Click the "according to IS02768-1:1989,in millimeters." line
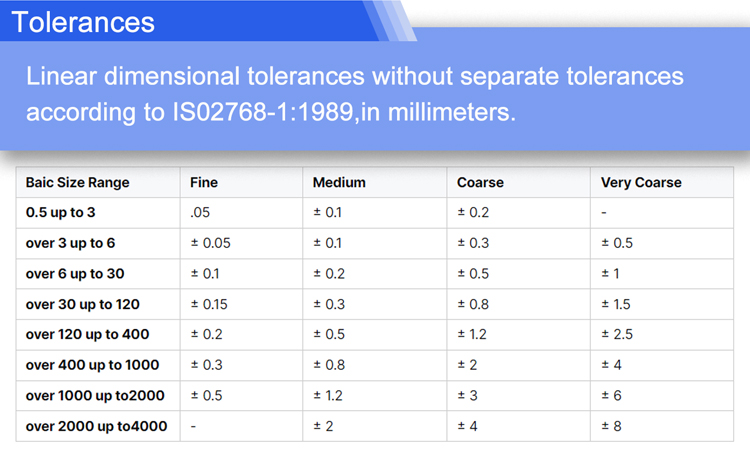 (x=271, y=112)
